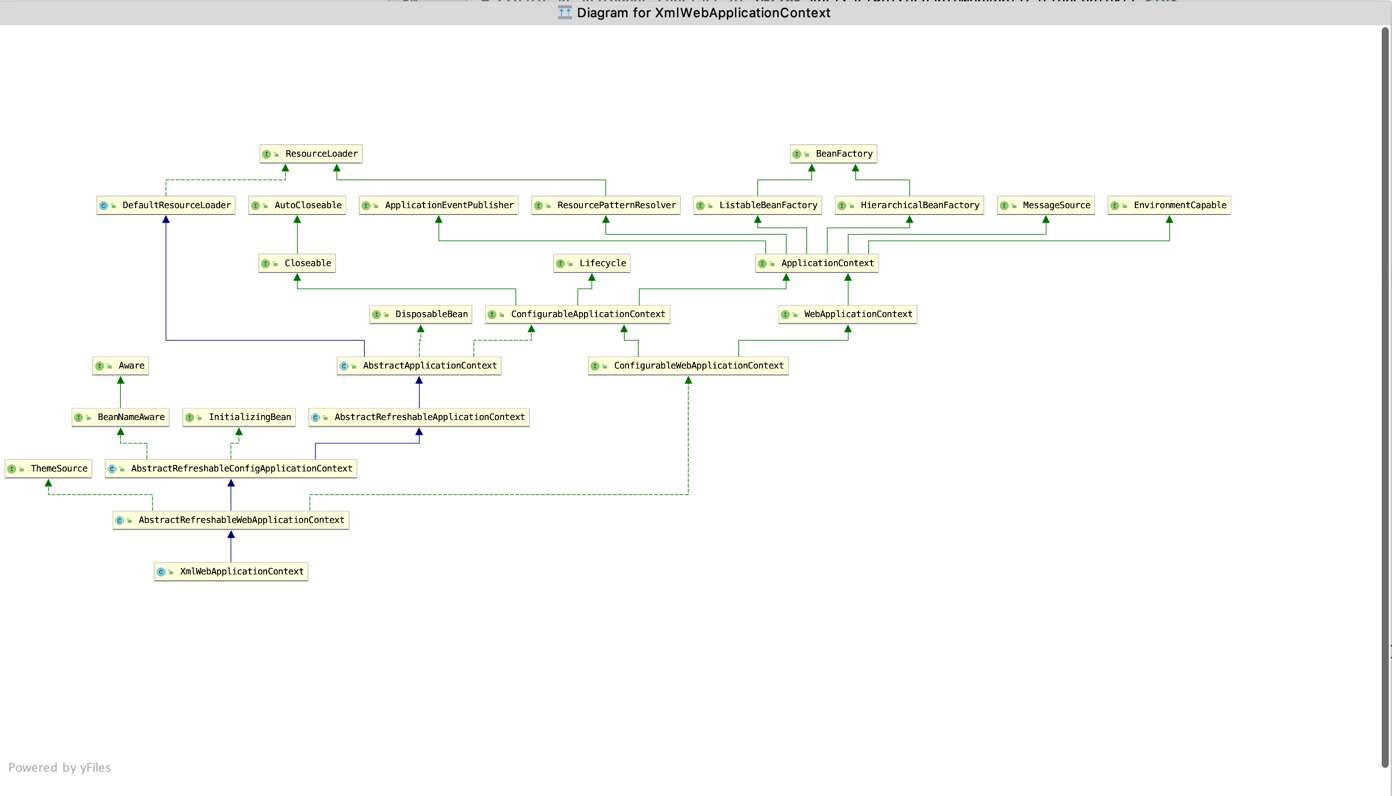Click the interface icon on ThemeSource
The width and height of the screenshot is (1392, 796).
(x=12, y=469)
